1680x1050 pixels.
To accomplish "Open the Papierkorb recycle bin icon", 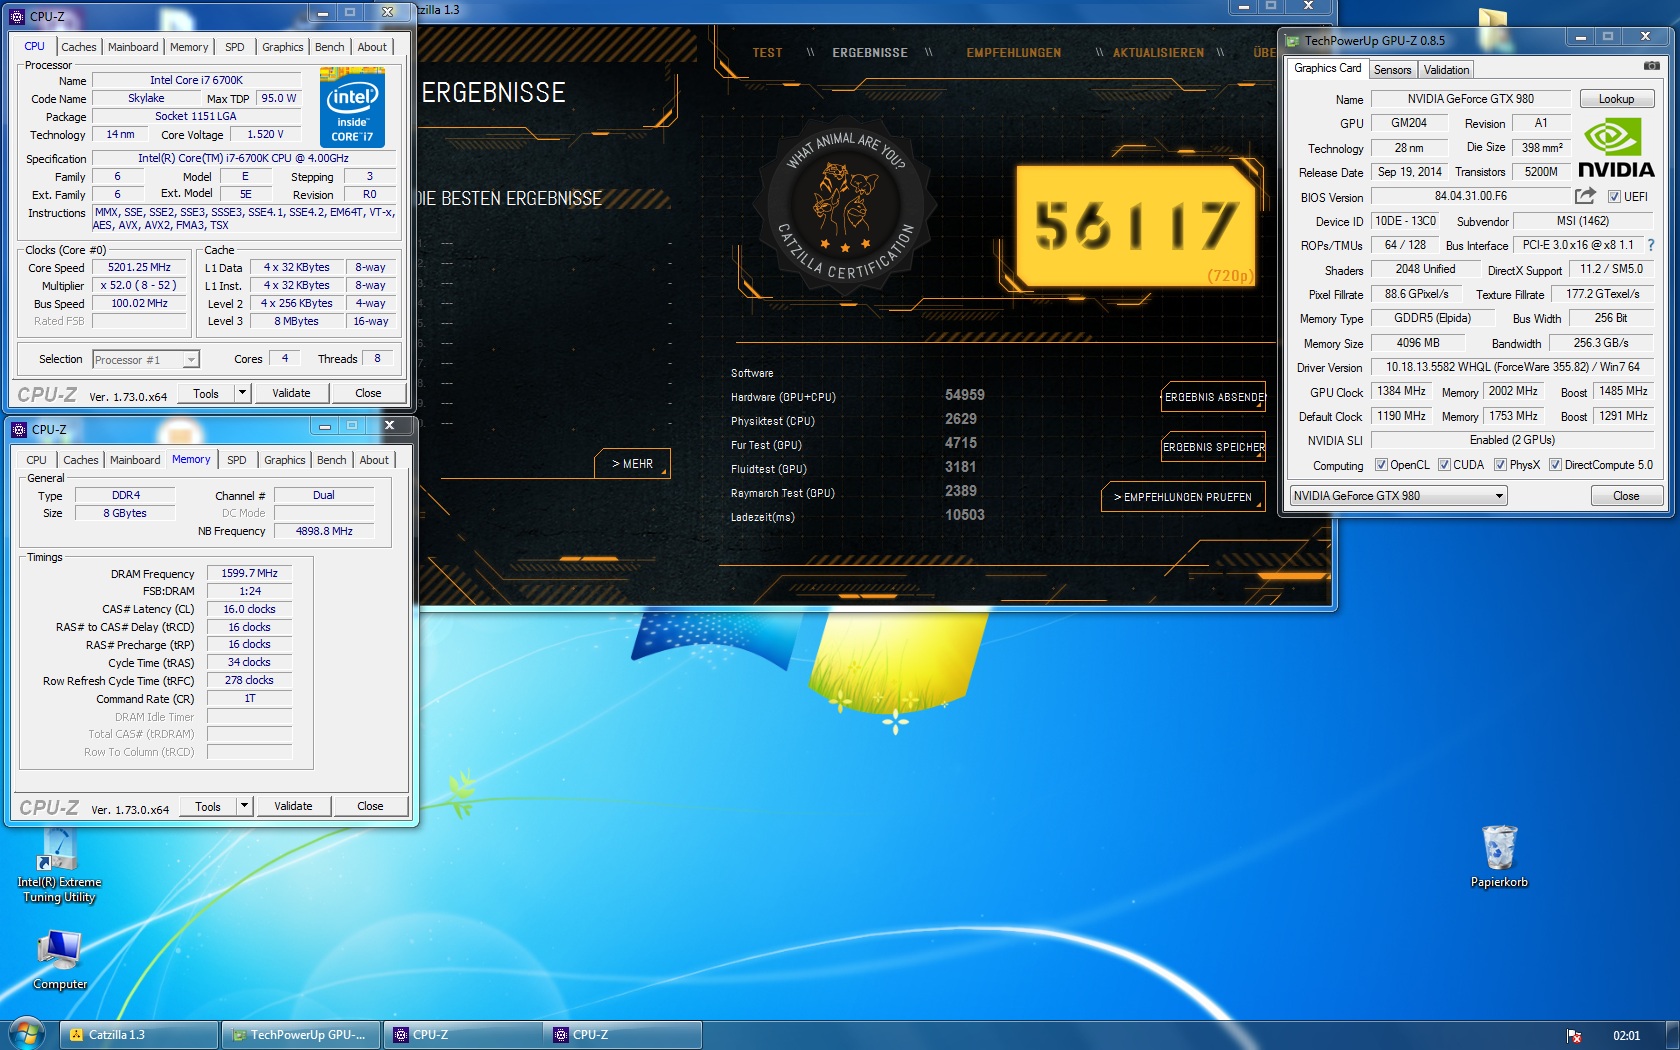I will (1499, 856).
